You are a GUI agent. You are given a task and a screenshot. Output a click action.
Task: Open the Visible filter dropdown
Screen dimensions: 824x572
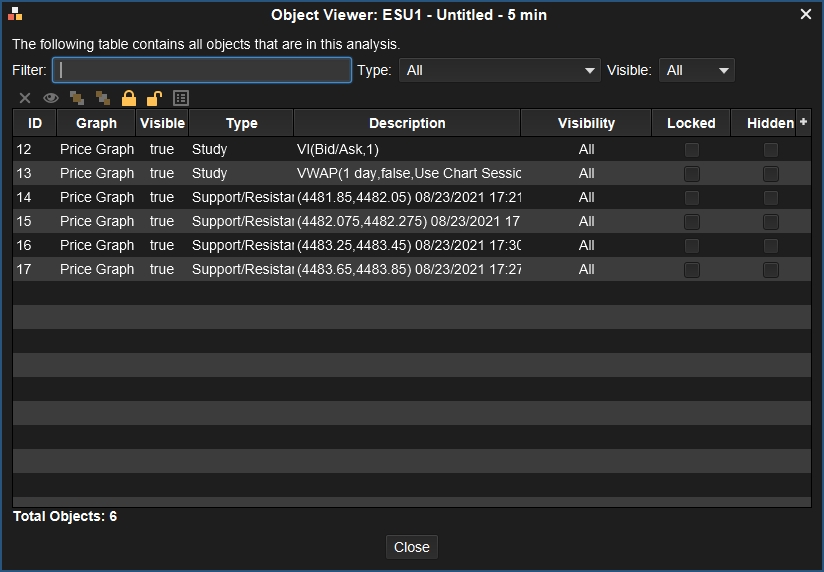[697, 70]
